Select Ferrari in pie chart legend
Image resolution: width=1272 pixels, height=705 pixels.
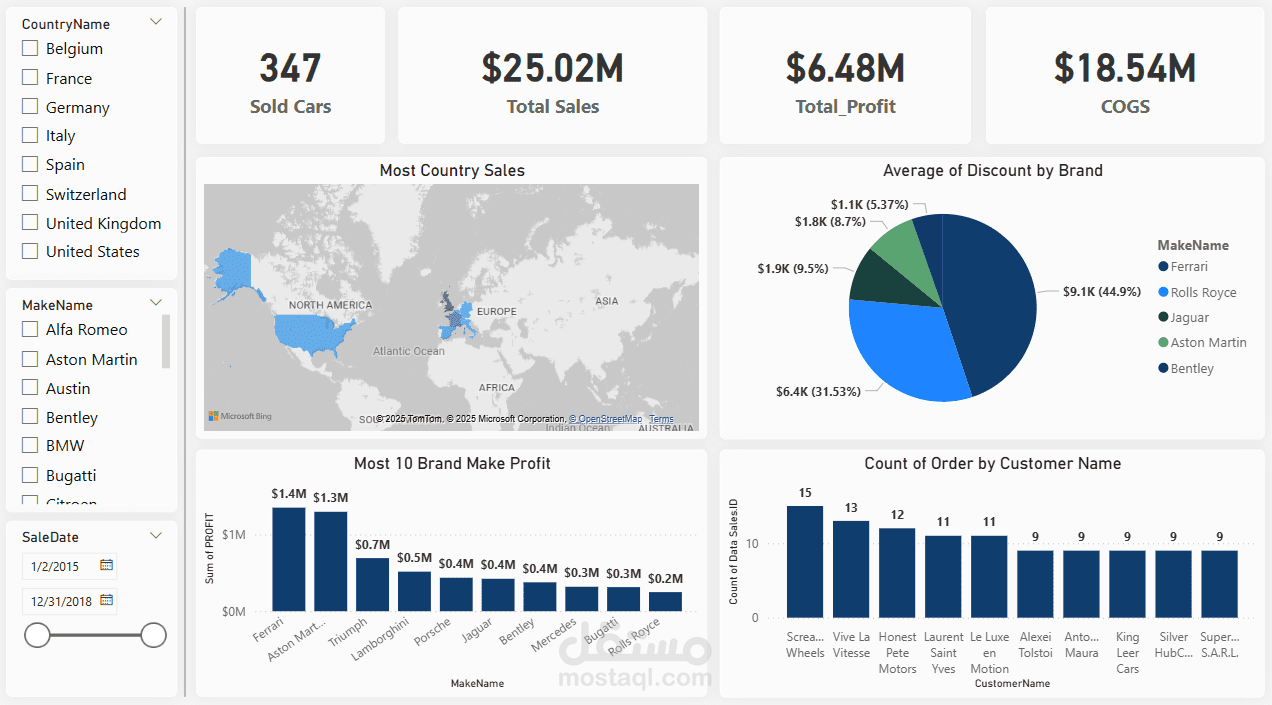pos(1183,266)
